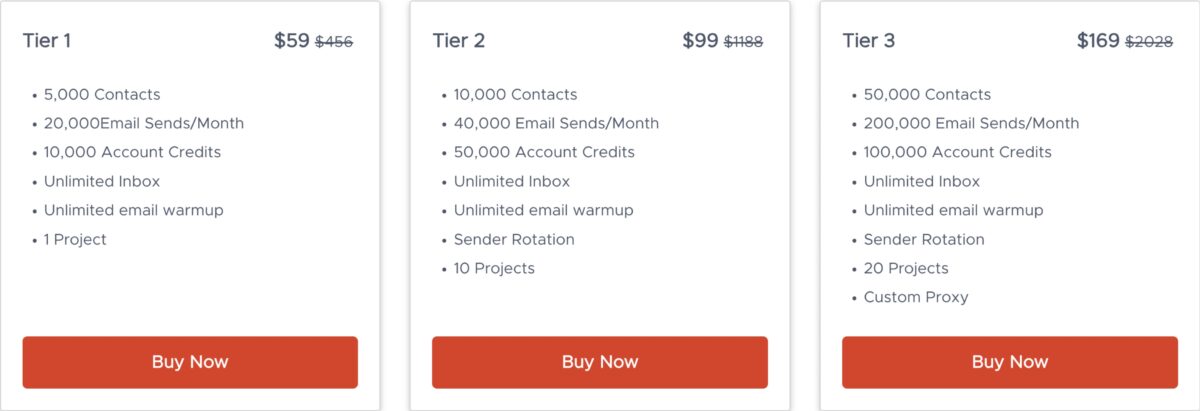Click the 20 Projects feature line
Image resolution: width=1200 pixels, height=411 pixels.
[906, 269]
